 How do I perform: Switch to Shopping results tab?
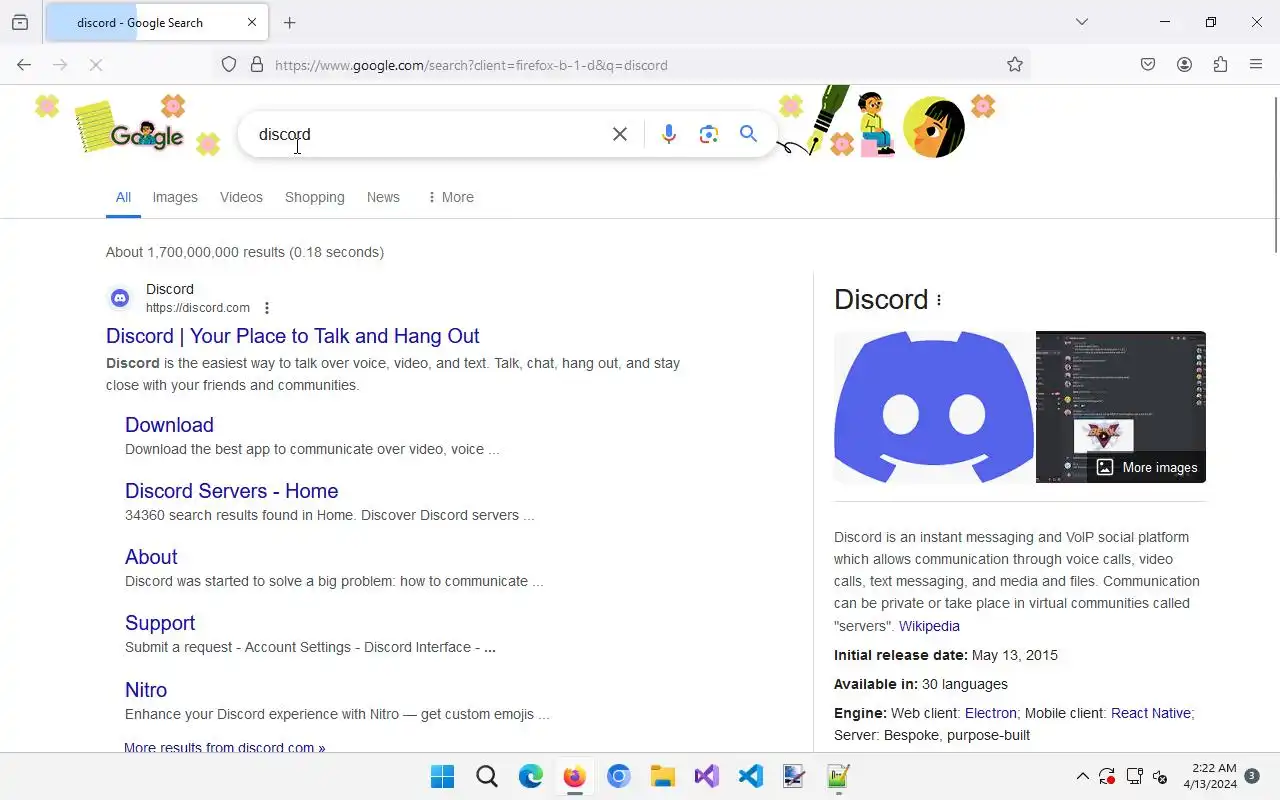(315, 197)
